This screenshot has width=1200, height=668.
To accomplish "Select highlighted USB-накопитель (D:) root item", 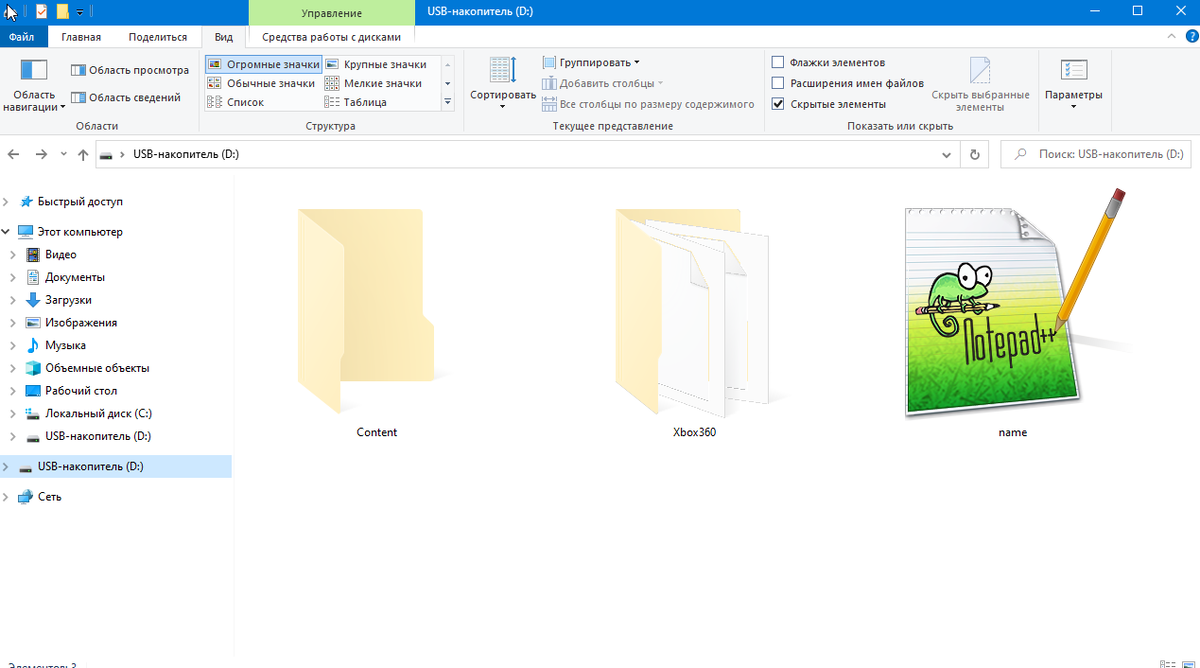I will point(115,466).
